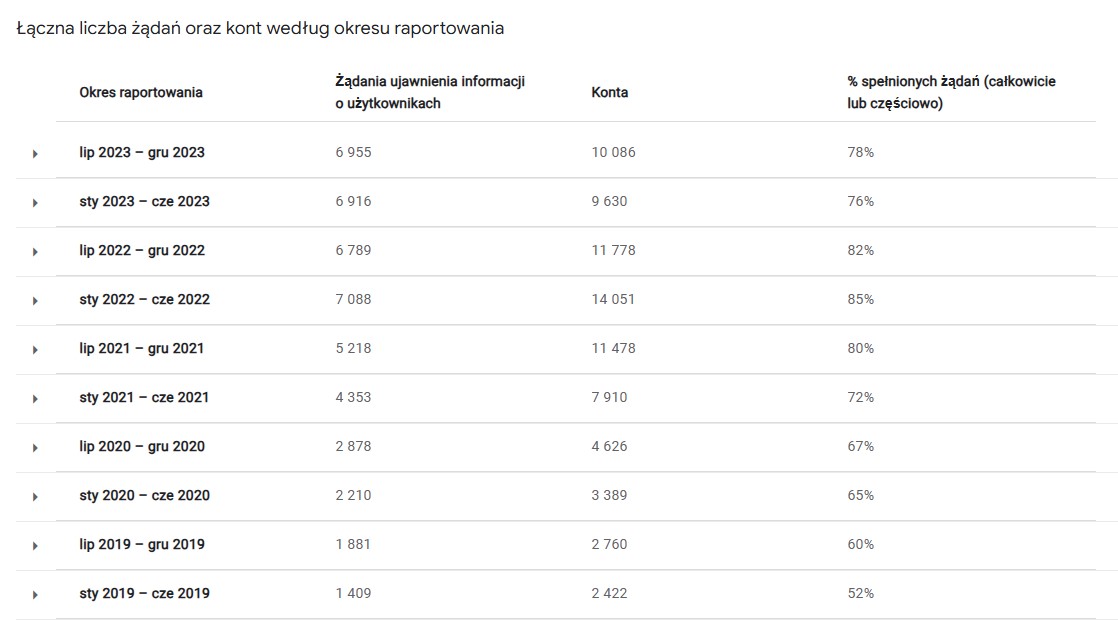Select the lip 2023 – gru 2023 period label

[142, 153]
